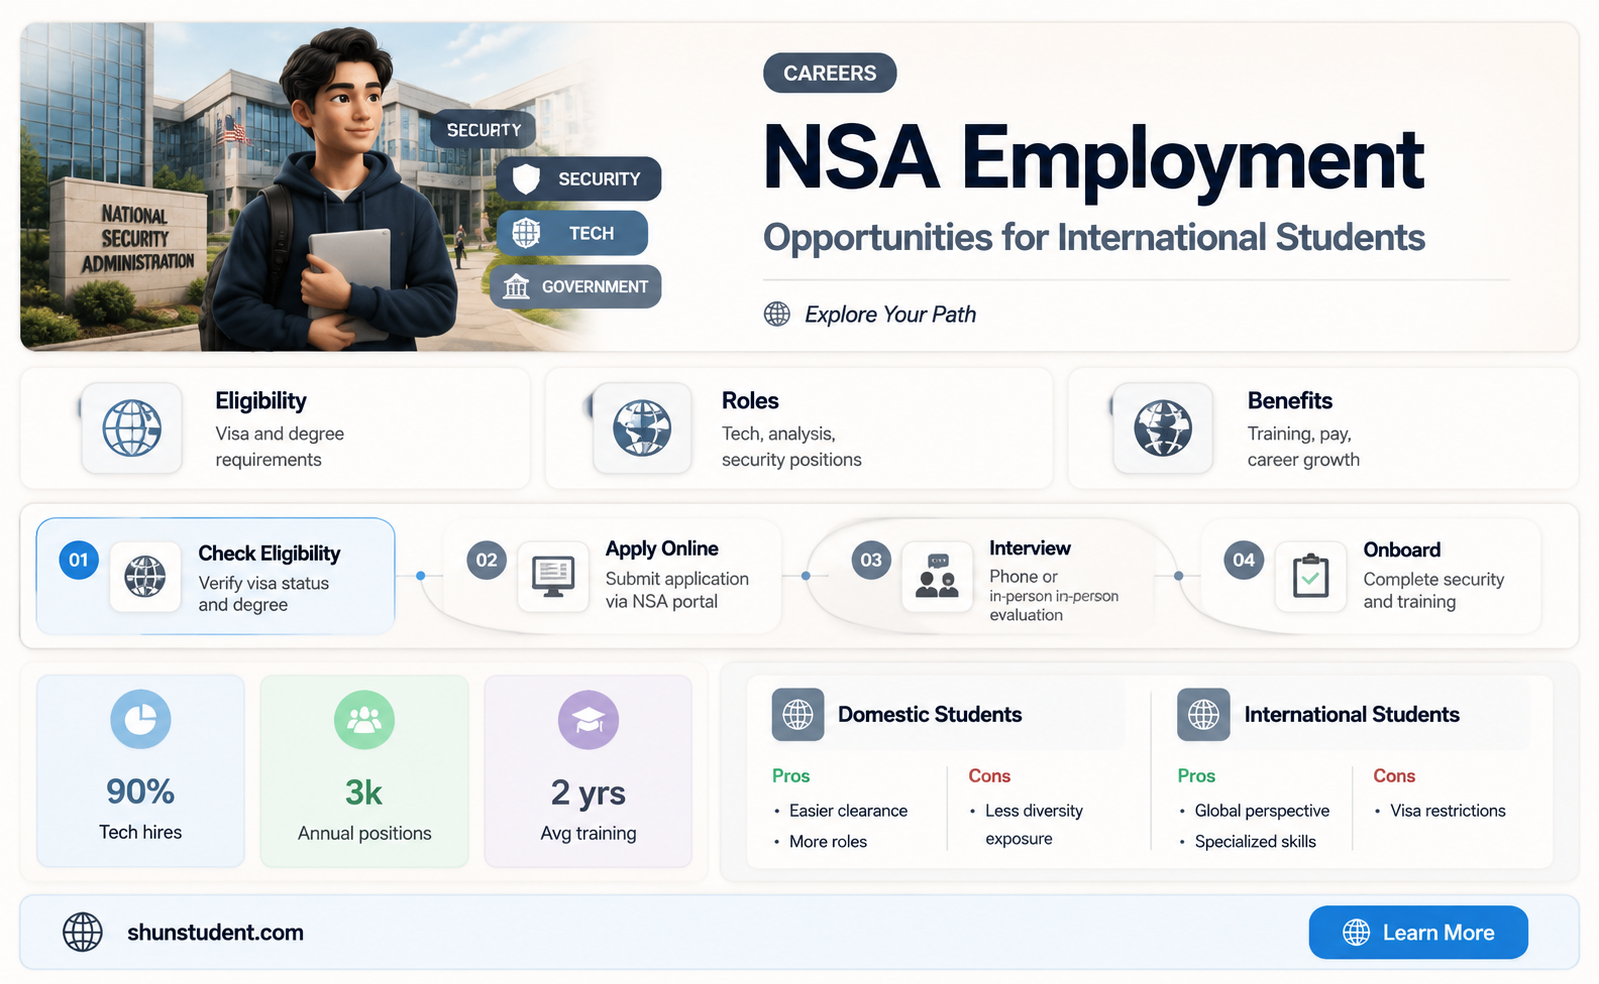The image size is (1599, 984).
Task: Select step 02 number badge
Action: pyautogui.click(x=487, y=560)
